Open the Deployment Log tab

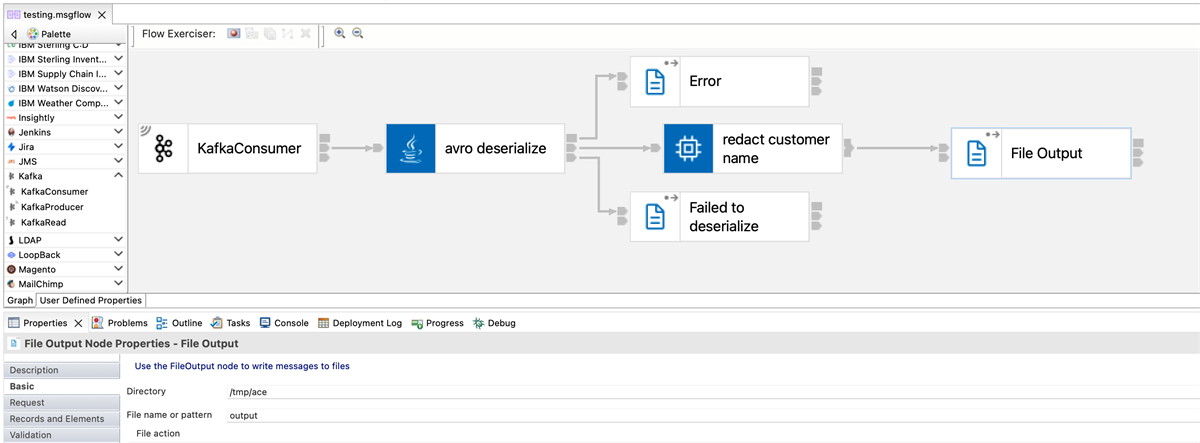(360, 323)
